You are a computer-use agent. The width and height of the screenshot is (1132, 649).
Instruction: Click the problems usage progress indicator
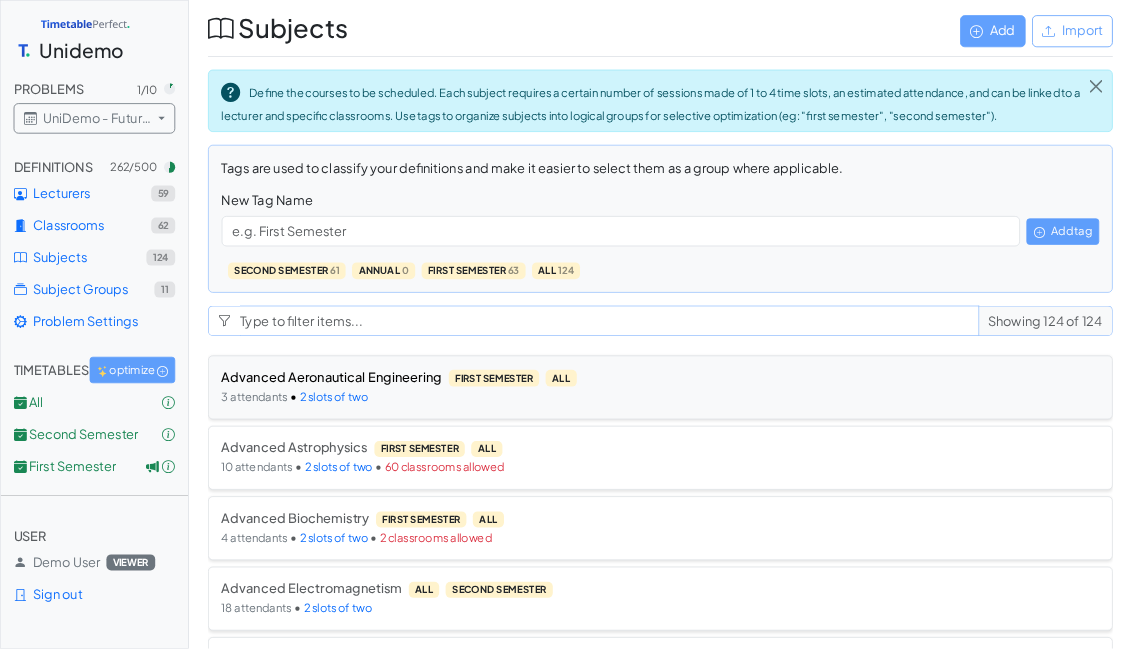coord(170,88)
